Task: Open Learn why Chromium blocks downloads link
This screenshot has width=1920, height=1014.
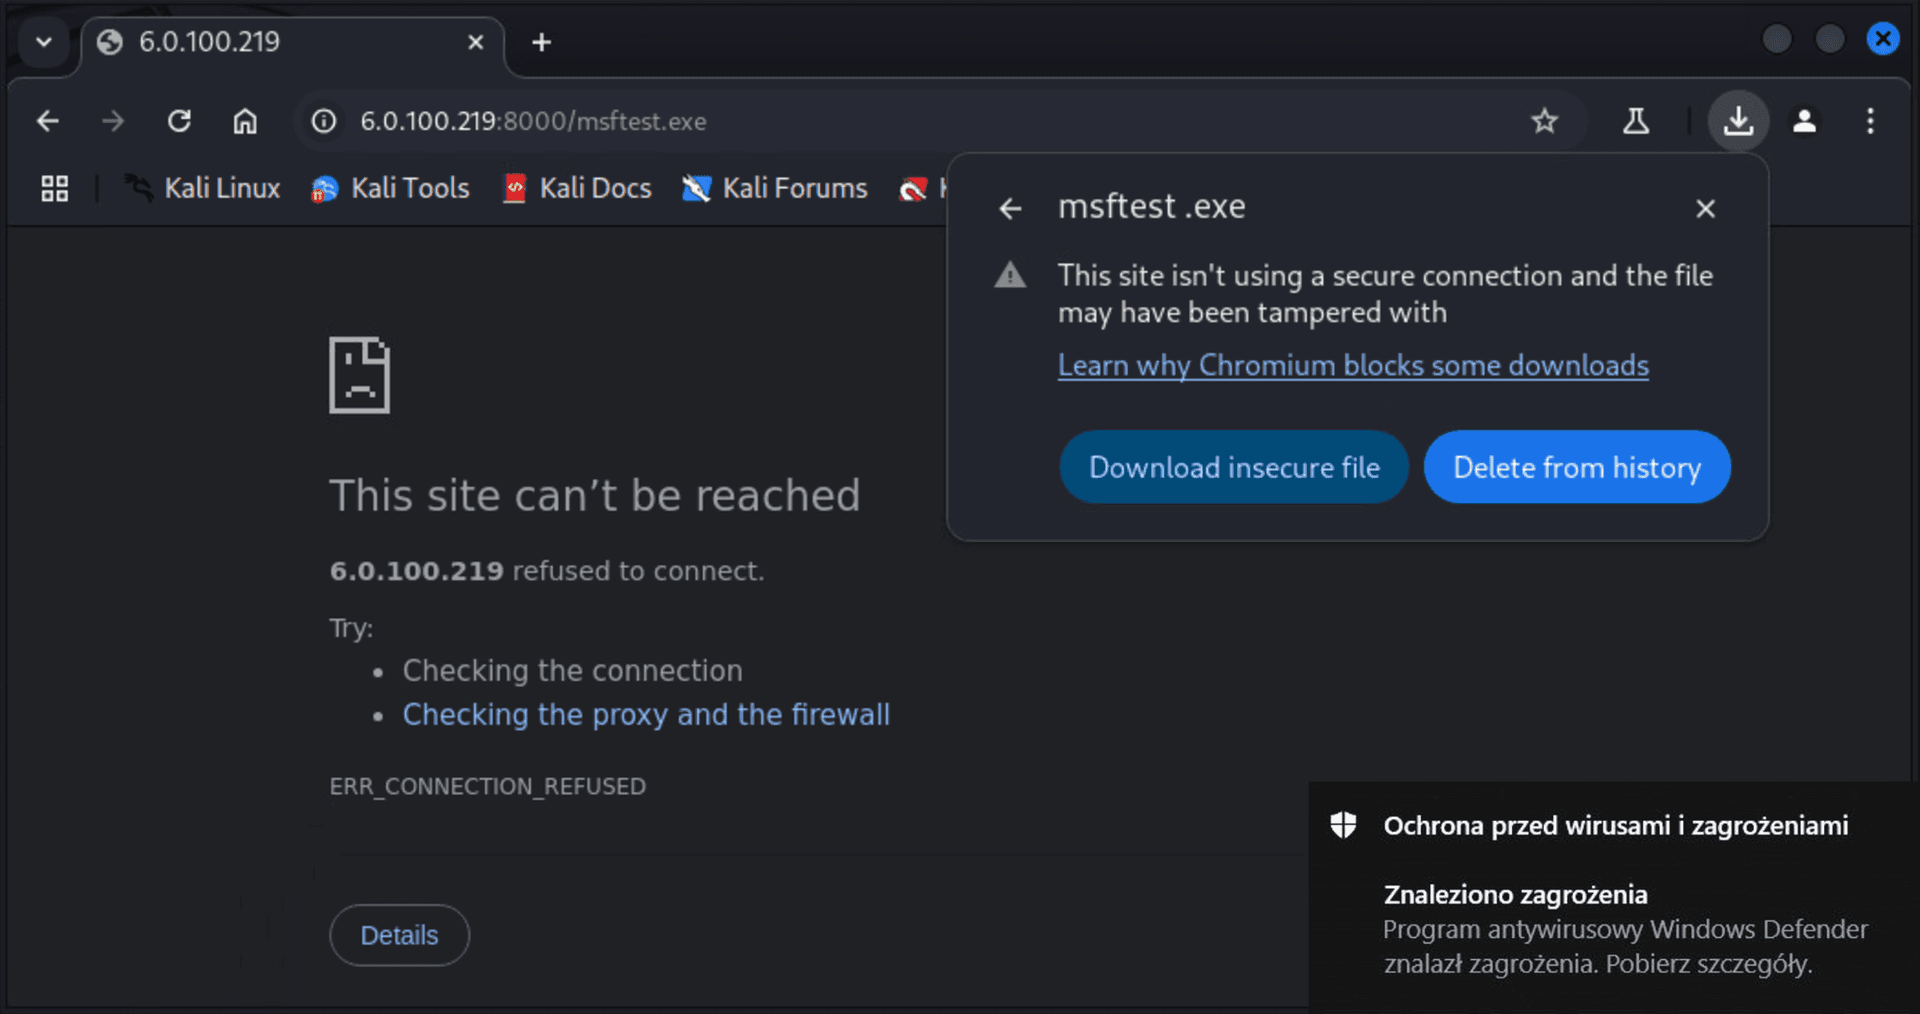Action: 1353,365
